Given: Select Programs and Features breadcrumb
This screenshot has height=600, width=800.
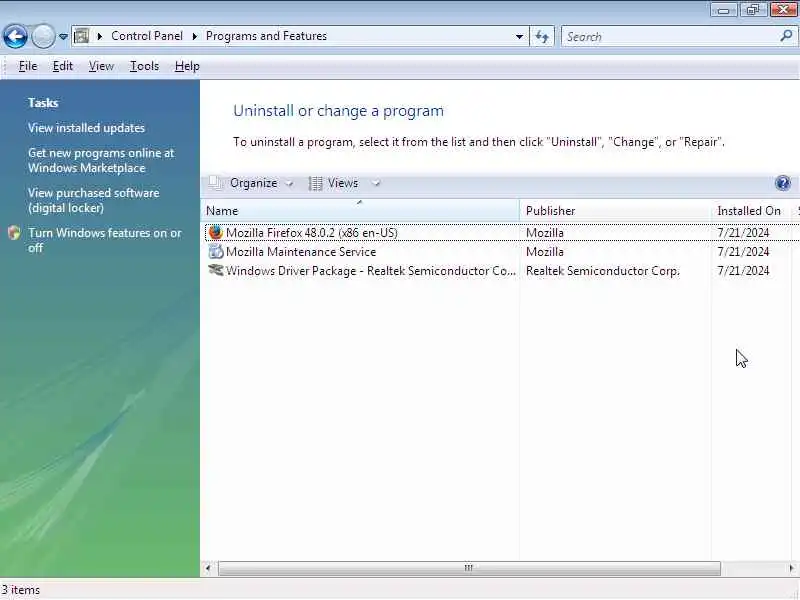Looking at the screenshot, I should (266, 36).
